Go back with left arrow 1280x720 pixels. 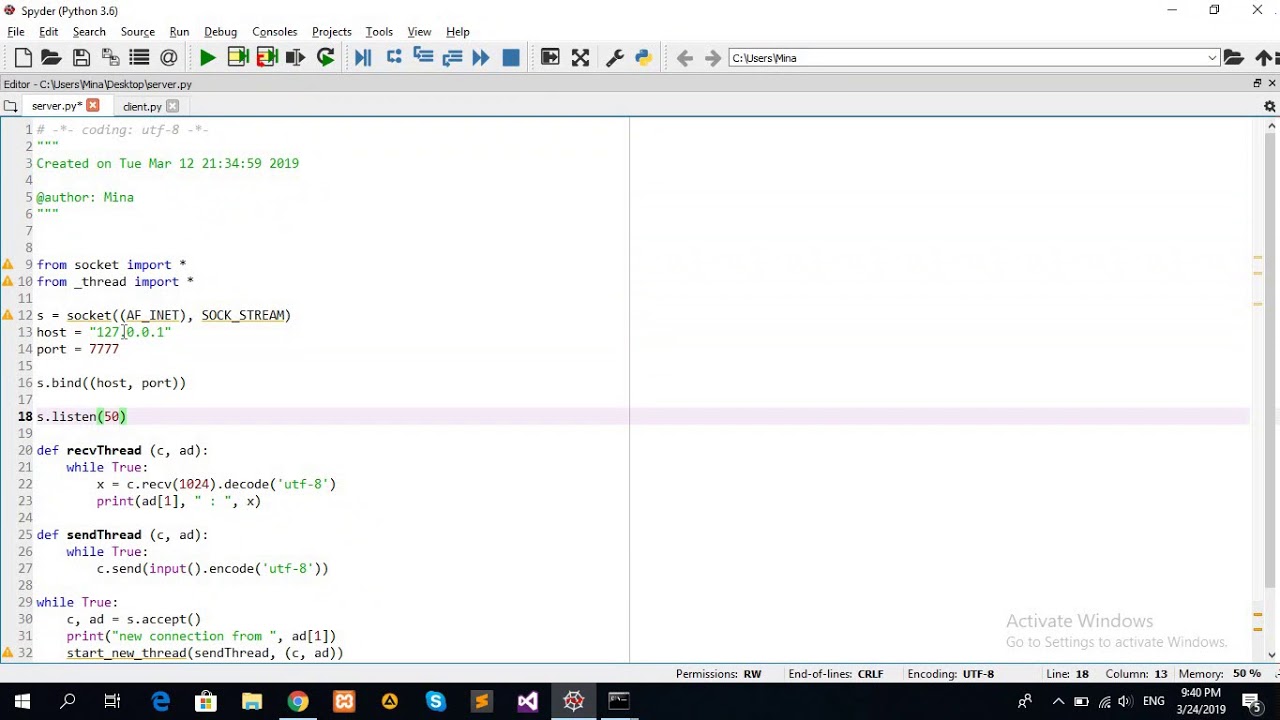point(684,58)
